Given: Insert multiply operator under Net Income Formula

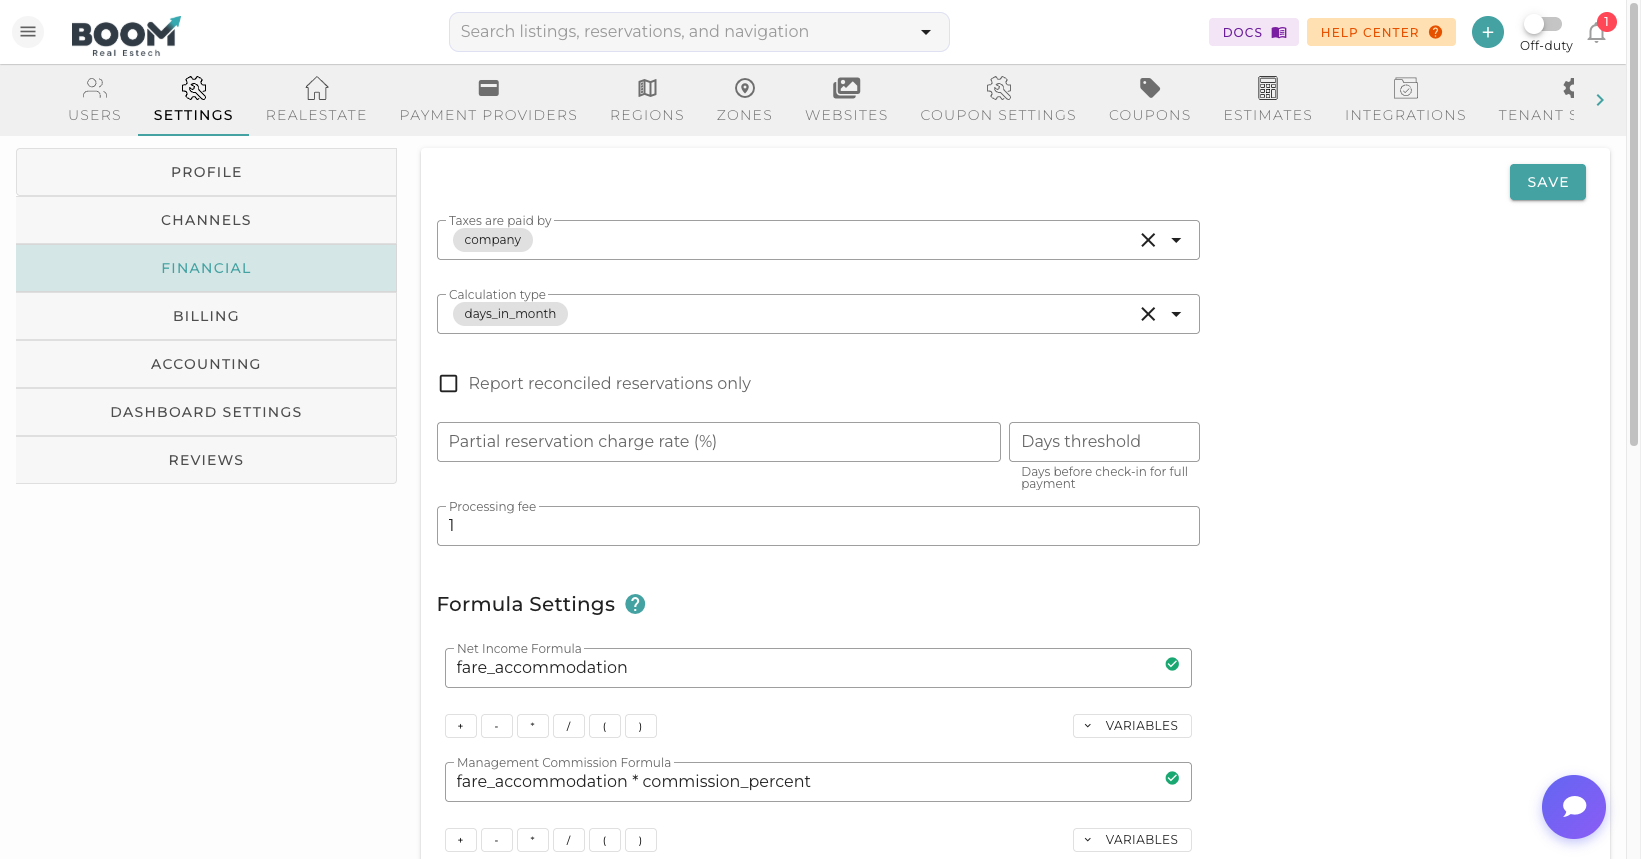Looking at the screenshot, I should pos(533,726).
